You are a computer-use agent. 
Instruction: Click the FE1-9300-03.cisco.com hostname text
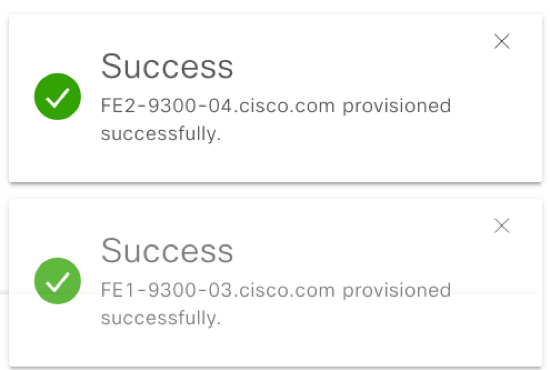(218, 290)
